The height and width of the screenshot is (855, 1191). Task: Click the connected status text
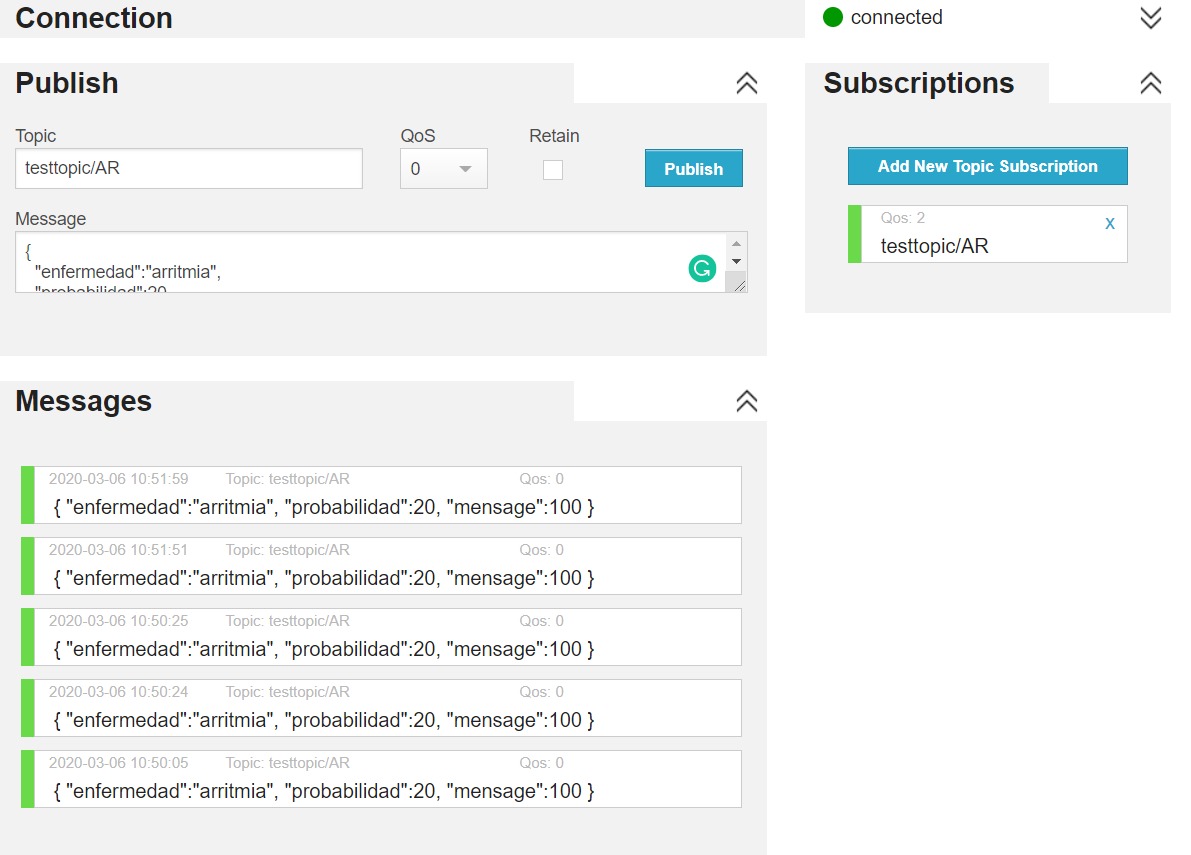[x=896, y=17]
